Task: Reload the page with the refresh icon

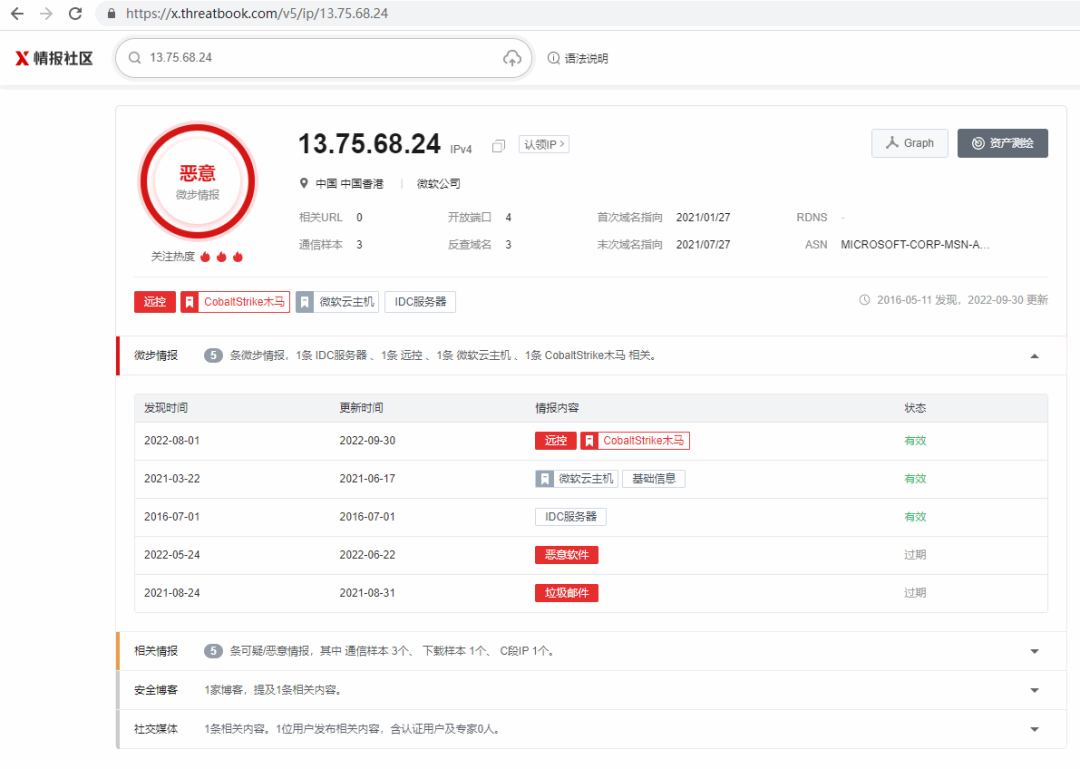Action: coord(75,13)
